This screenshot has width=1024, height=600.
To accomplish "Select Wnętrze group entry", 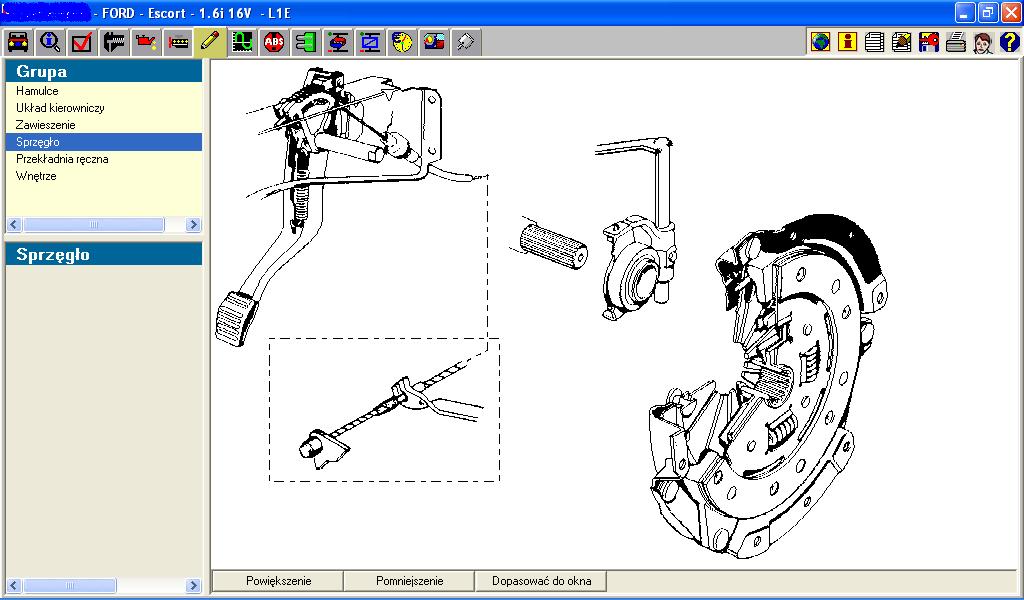I will [x=36, y=176].
